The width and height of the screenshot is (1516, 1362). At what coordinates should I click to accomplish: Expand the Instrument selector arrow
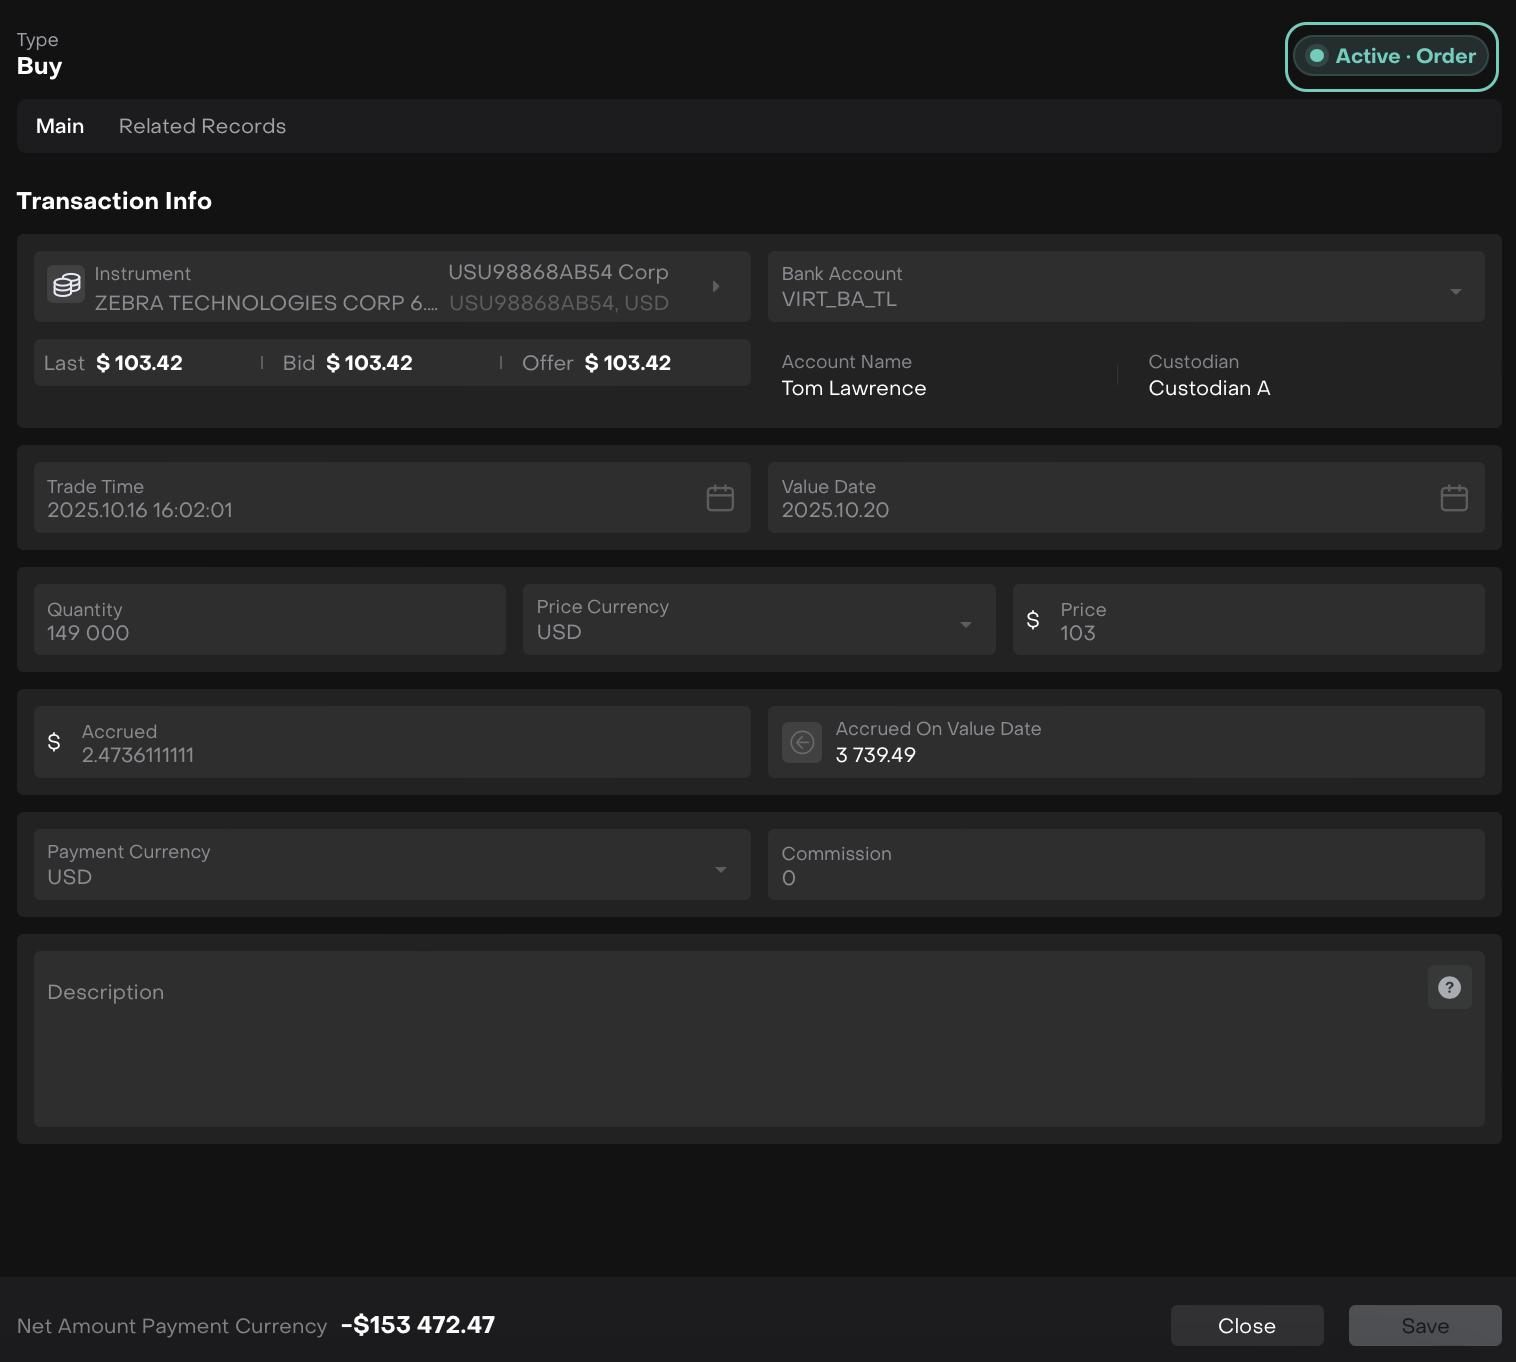click(x=716, y=287)
